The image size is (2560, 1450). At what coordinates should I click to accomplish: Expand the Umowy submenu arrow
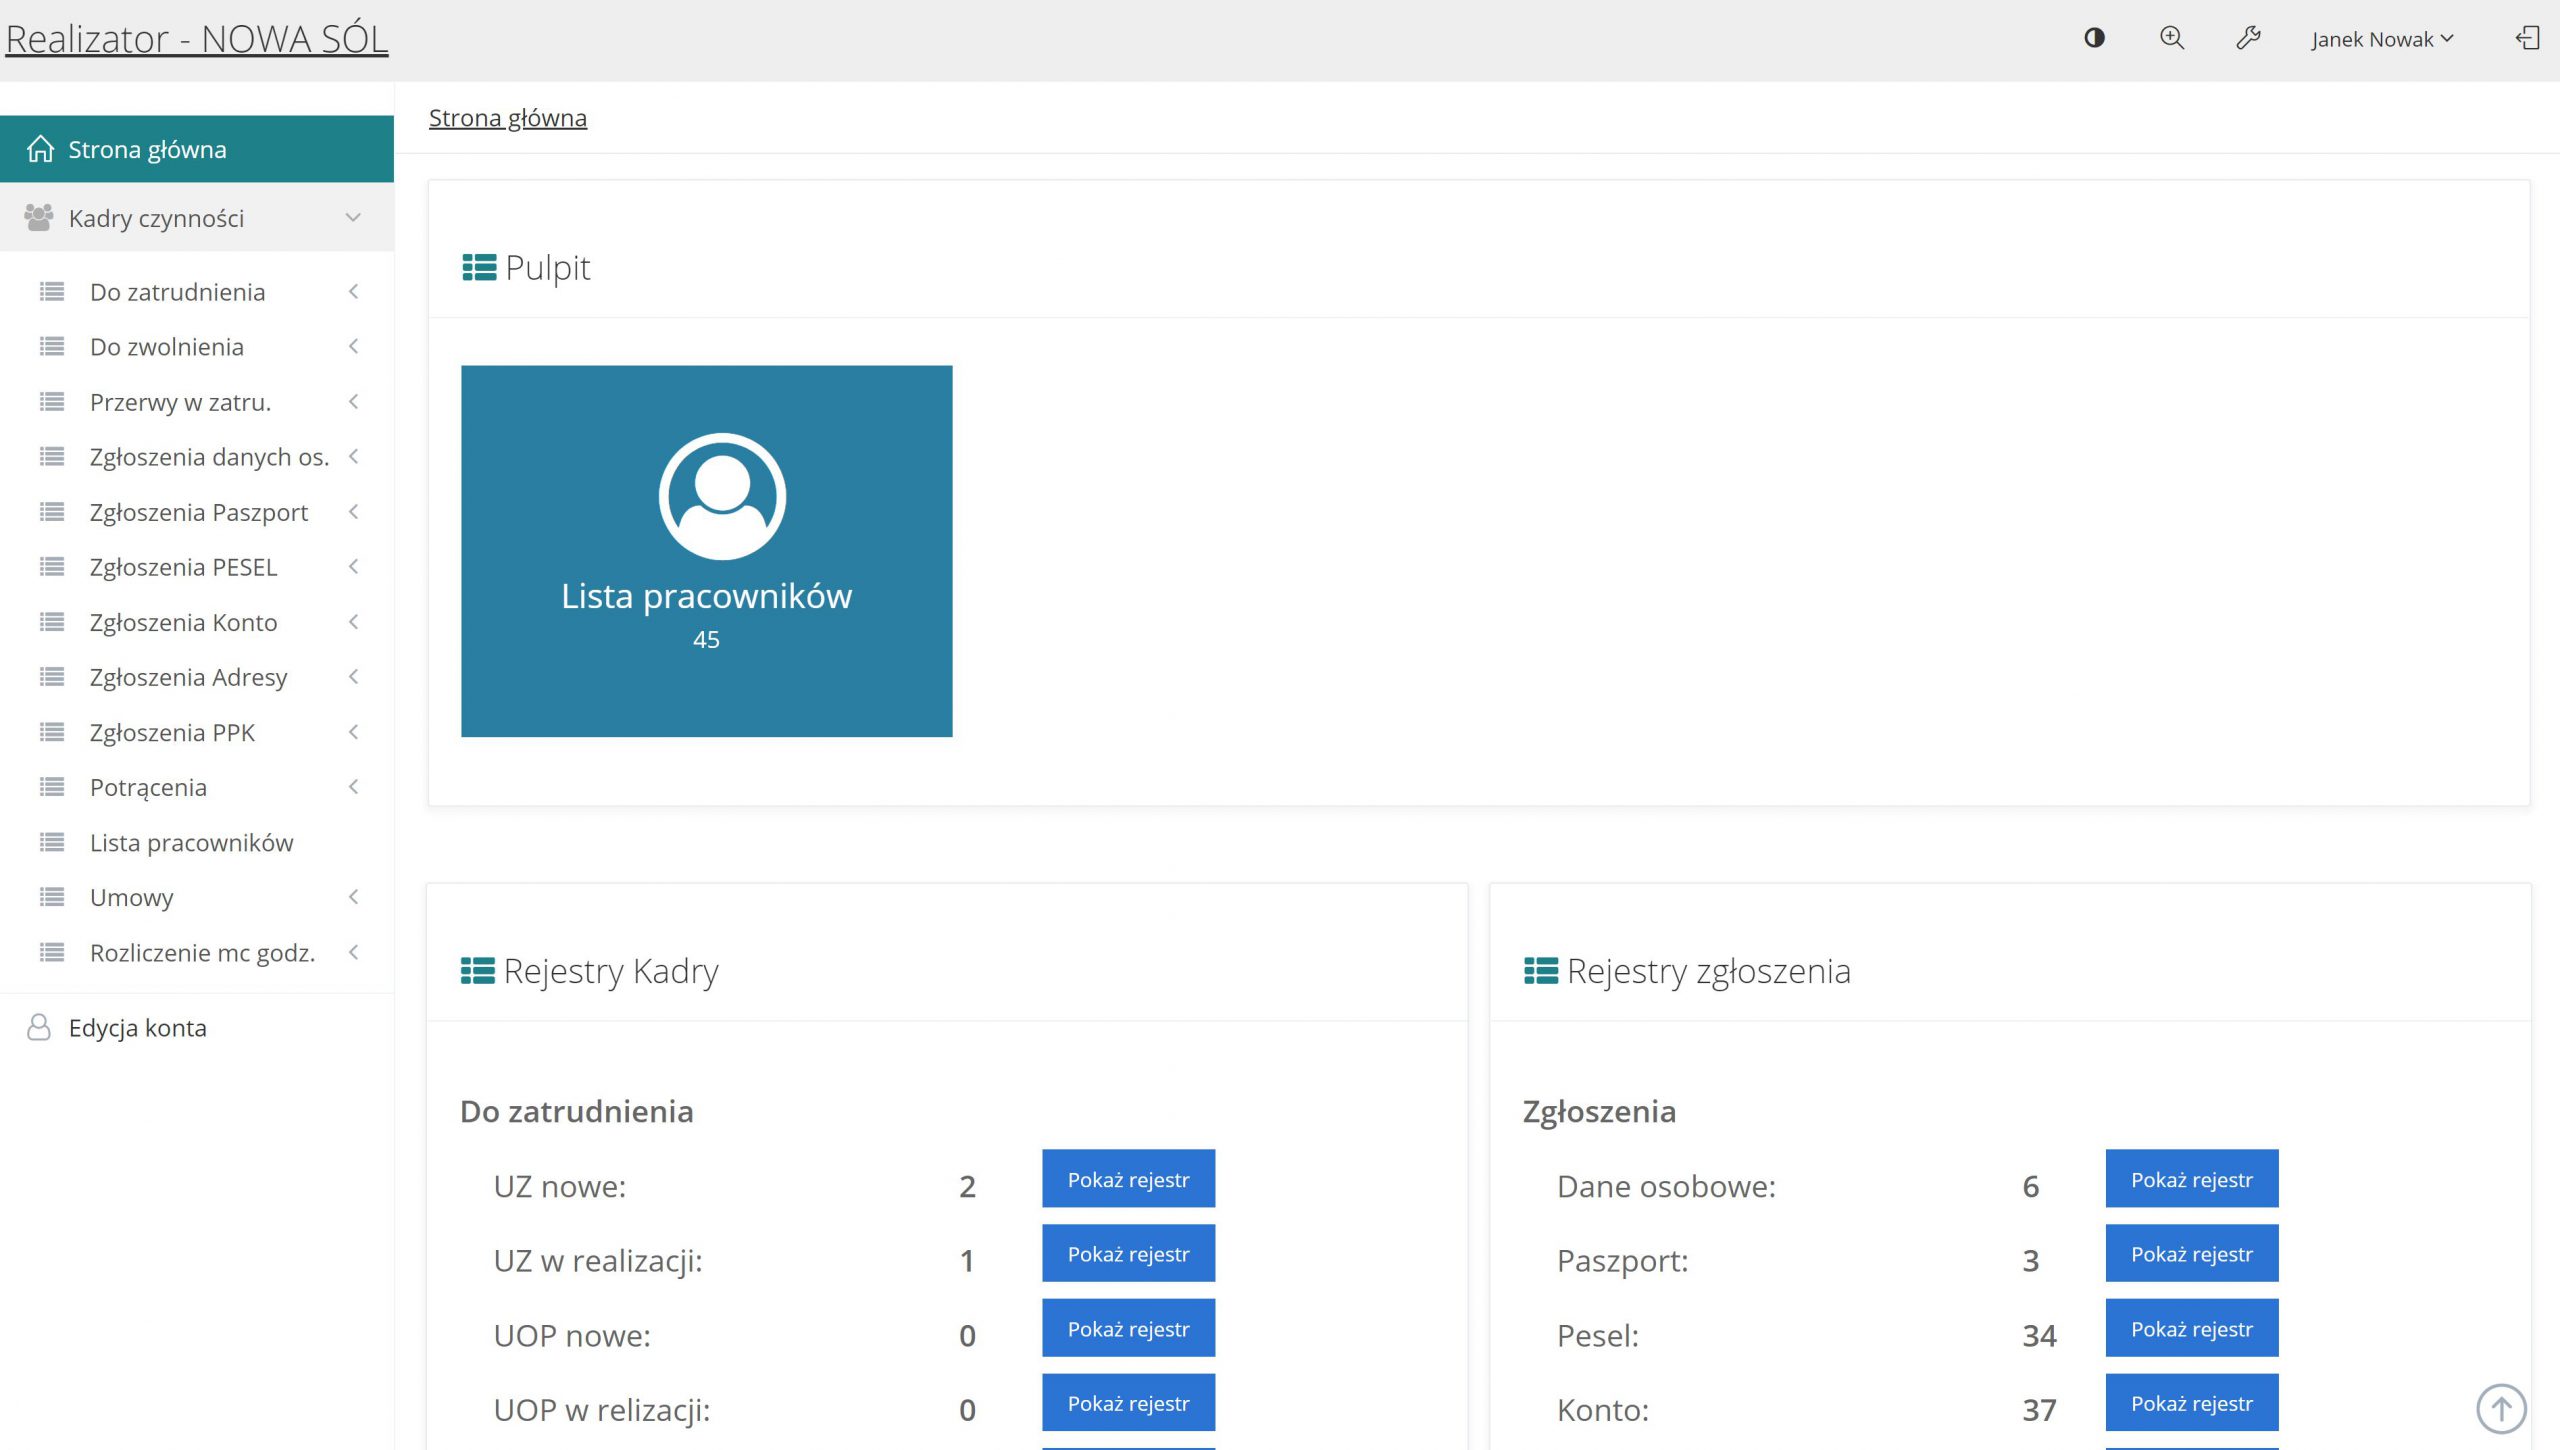pyautogui.click(x=353, y=896)
